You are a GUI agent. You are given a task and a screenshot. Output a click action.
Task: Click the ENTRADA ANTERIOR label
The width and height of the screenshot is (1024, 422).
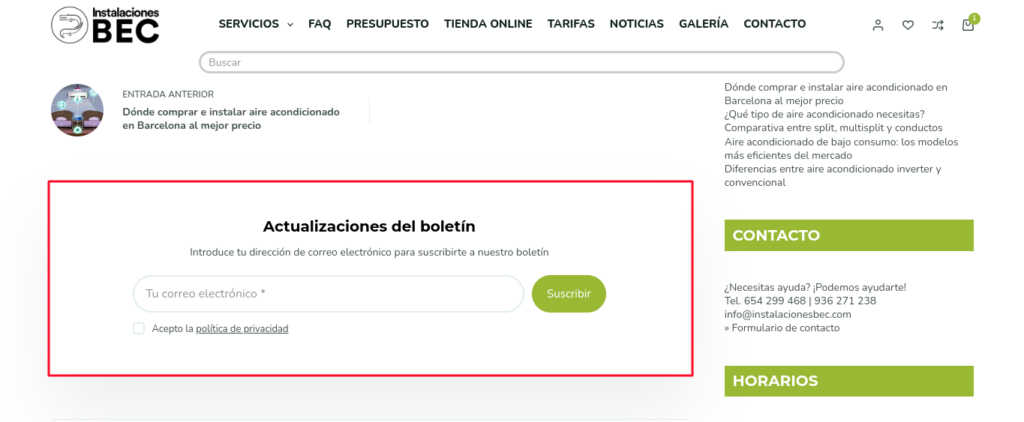coord(168,95)
